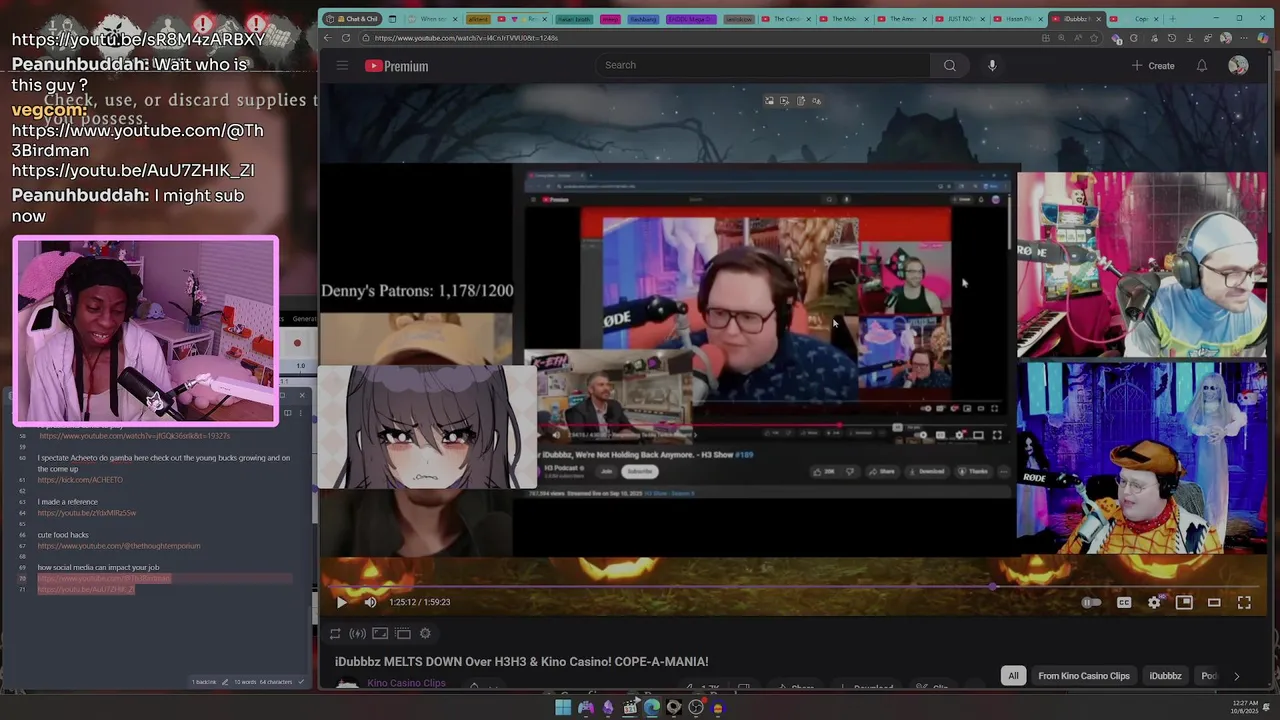This screenshot has height=720, width=1280.
Task: Click the Create button
Action: coord(1153,66)
